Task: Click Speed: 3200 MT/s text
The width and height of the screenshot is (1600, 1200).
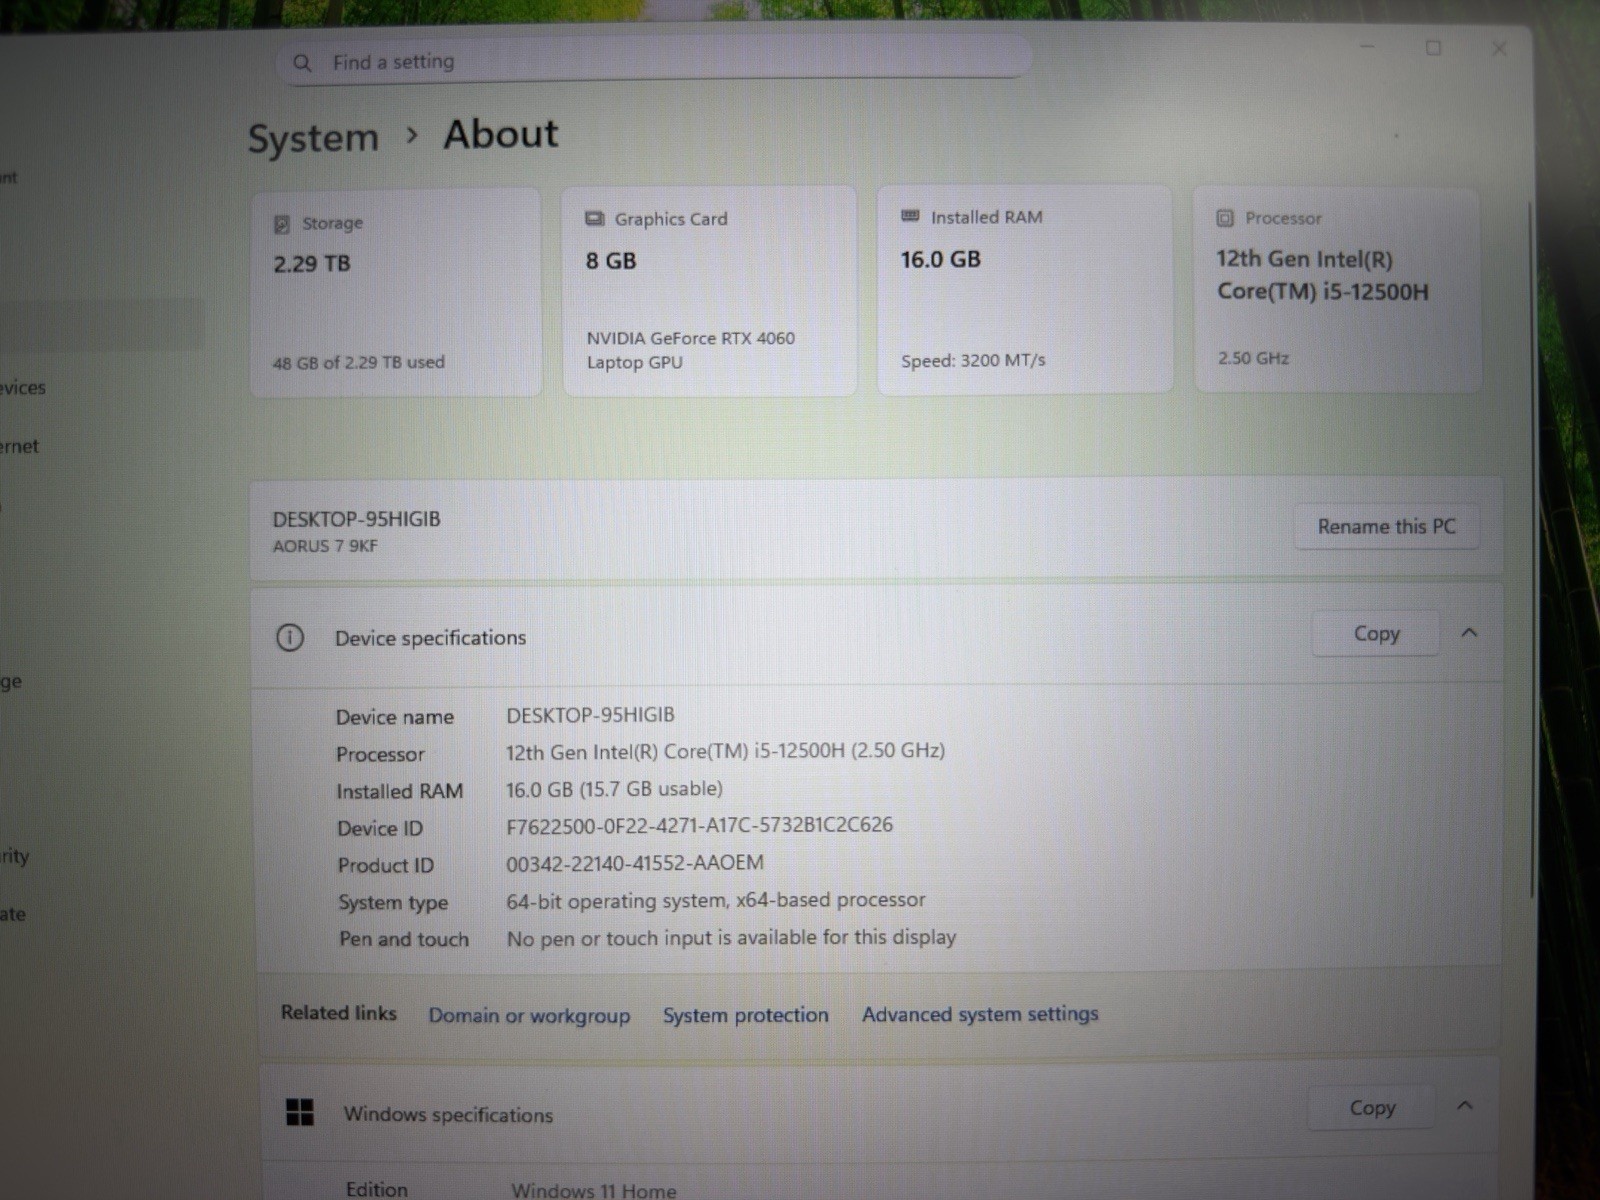Action: [x=972, y=360]
